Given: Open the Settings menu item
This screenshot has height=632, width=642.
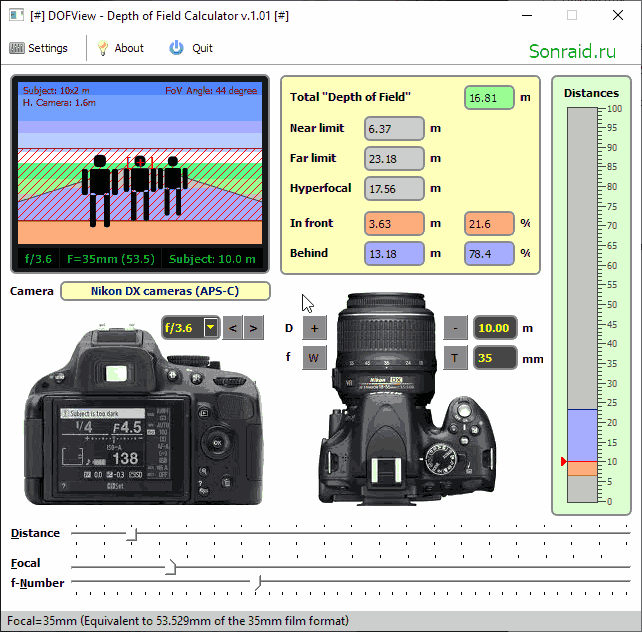Looking at the screenshot, I should (38, 48).
